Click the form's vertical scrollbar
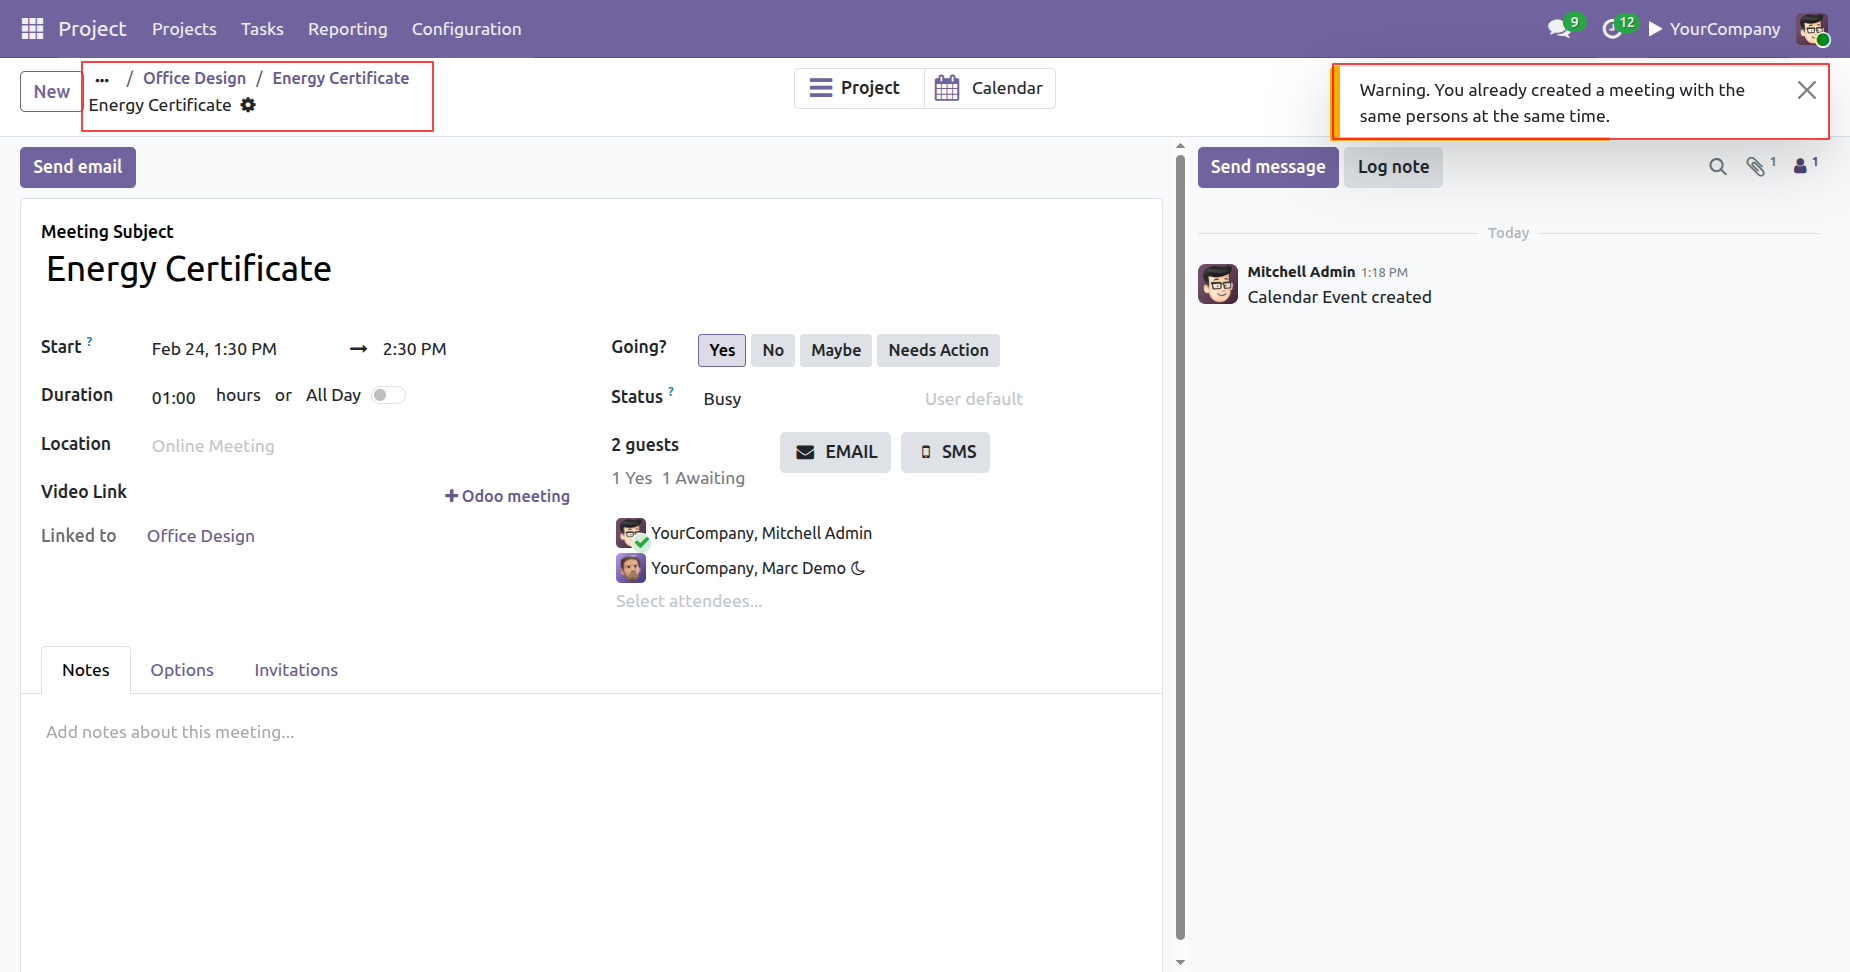This screenshot has width=1850, height=972. (1180, 545)
